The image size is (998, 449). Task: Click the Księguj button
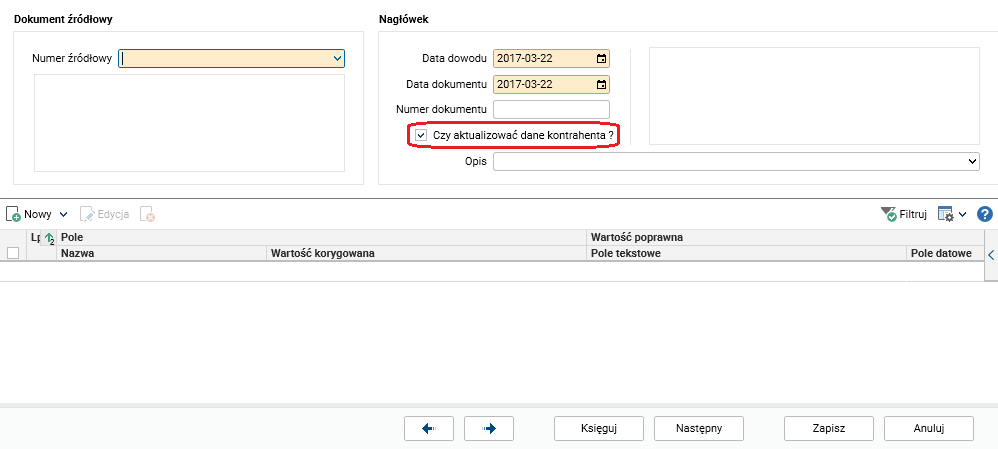pos(599,428)
